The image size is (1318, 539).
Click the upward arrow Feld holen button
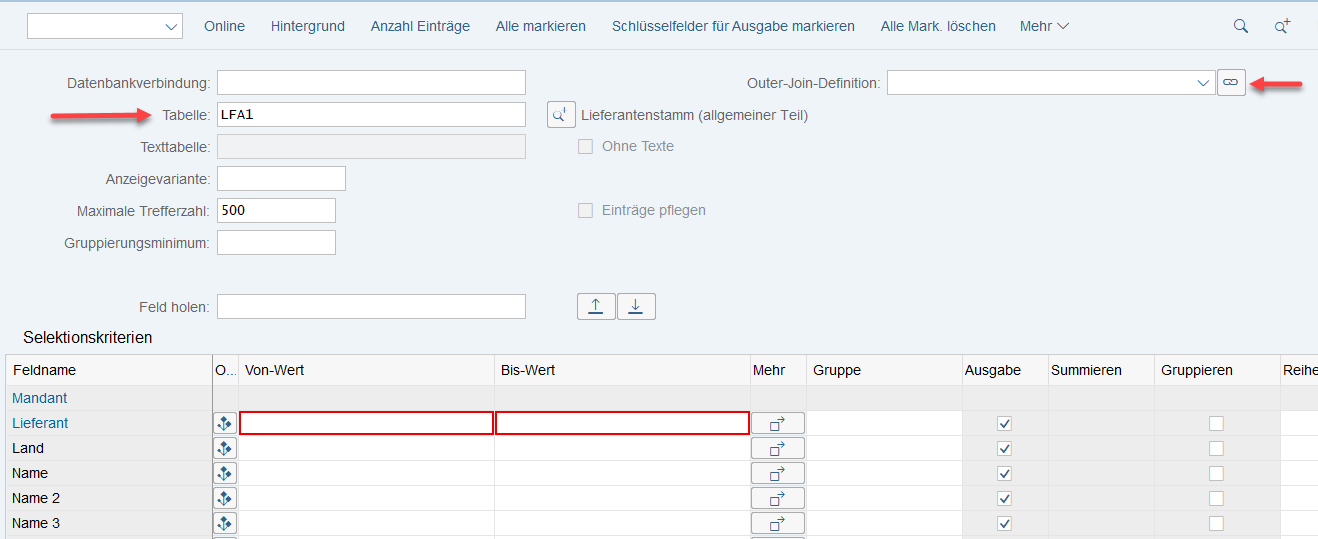[x=596, y=306]
